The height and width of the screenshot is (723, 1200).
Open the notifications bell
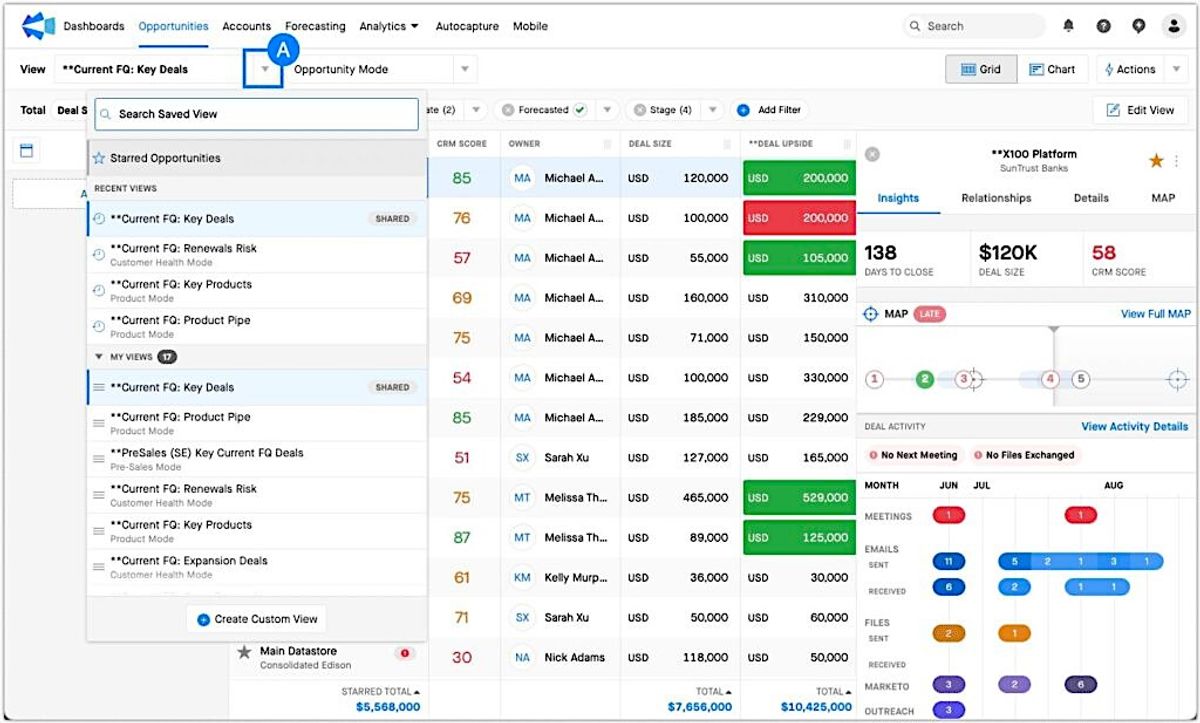point(1069,26)
